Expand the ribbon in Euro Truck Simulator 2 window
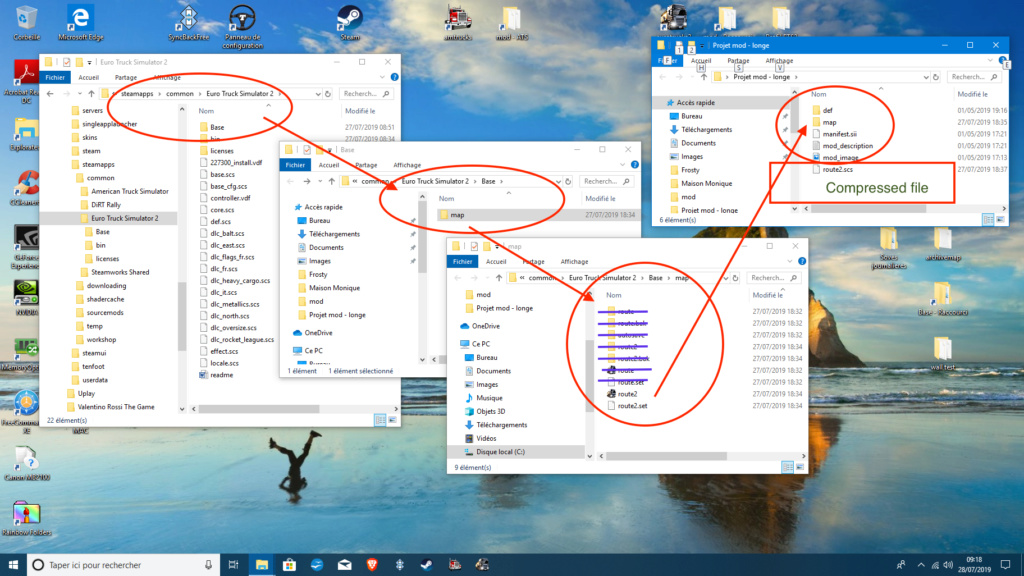Viewport: 1024px width, 576px height. click(x=382, y=77)
